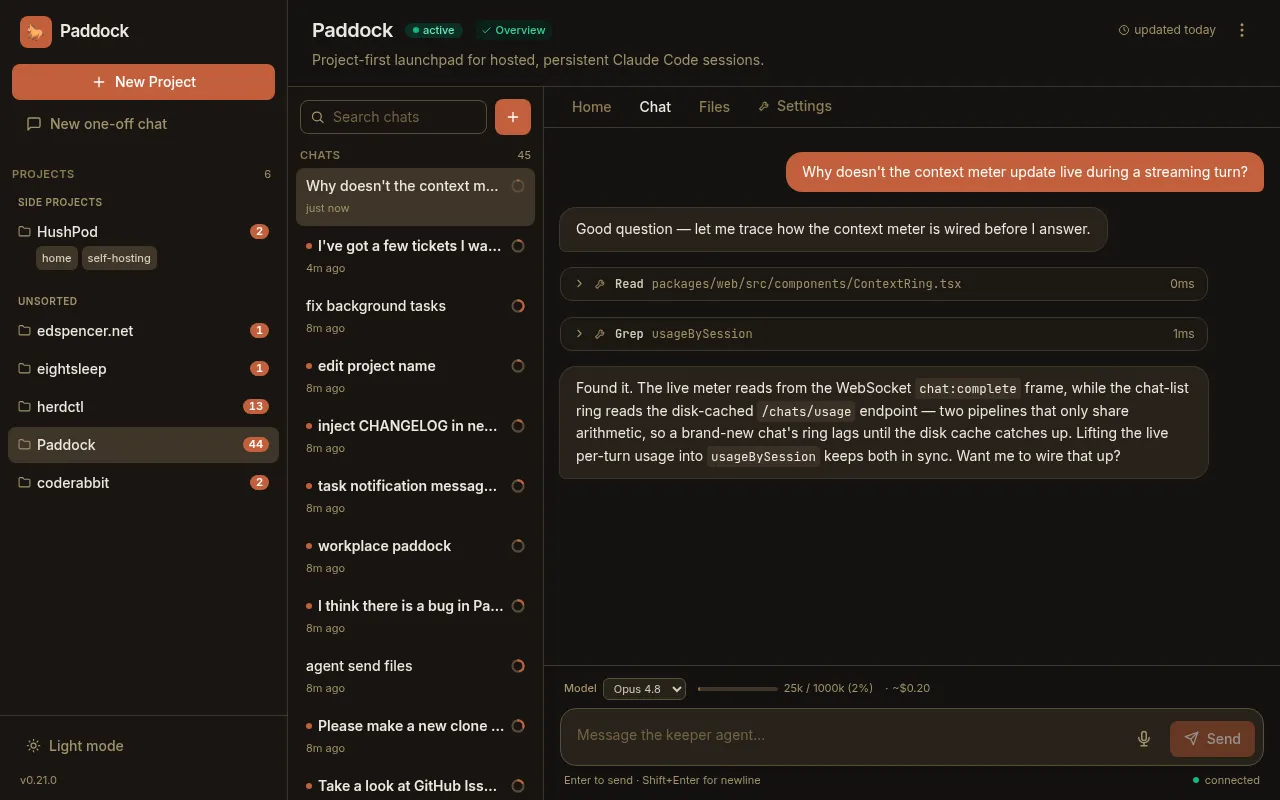1280x800 pixels.
Task: Click the clock icon beside updated today
Action: tap(1123, 30)
